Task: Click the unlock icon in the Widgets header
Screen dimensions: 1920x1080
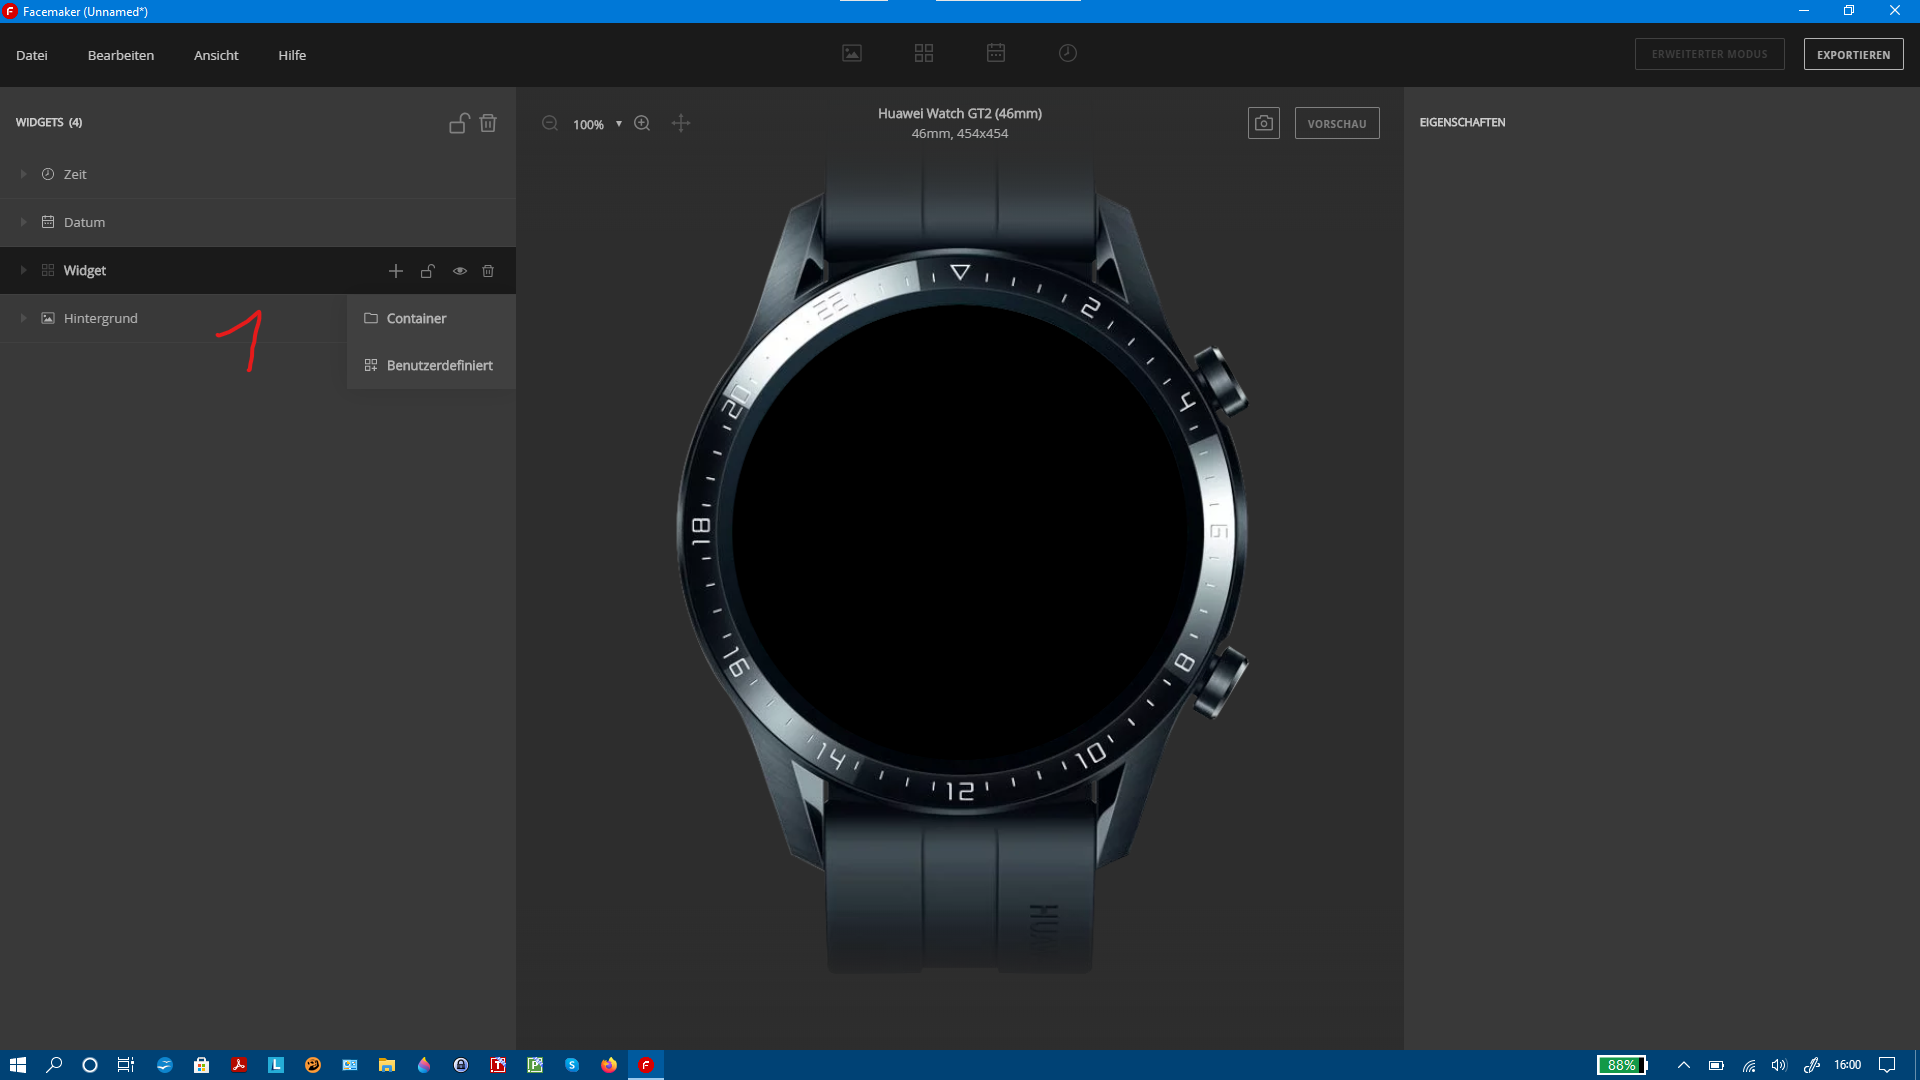Action: (458, 123)
